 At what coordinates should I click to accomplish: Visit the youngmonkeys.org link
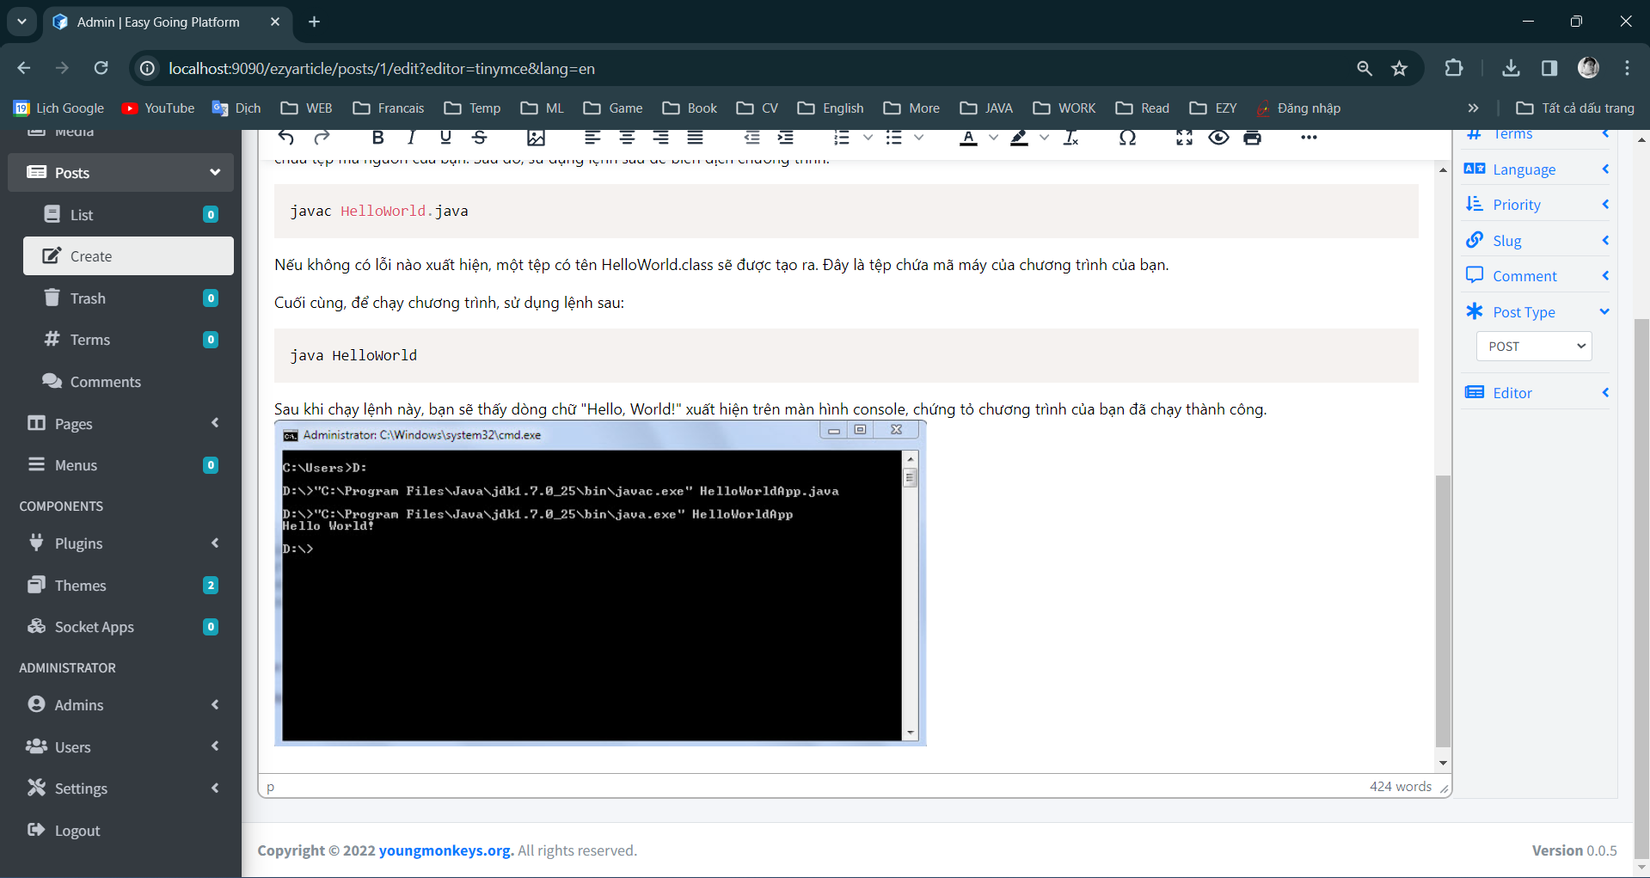pos(446,850)
